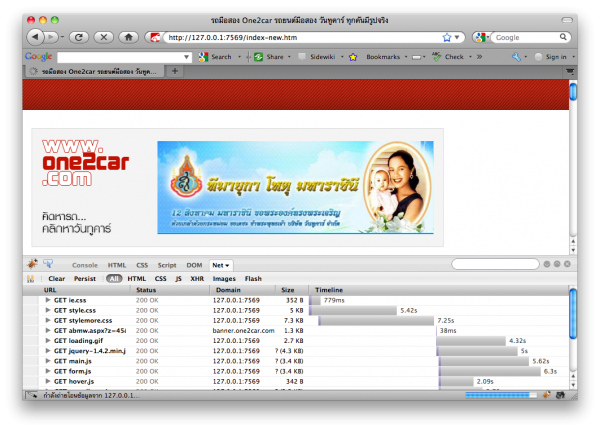Screen dimensions: 600x431
Task: Click the Google toolbar logo
Action: pos(38,57)
